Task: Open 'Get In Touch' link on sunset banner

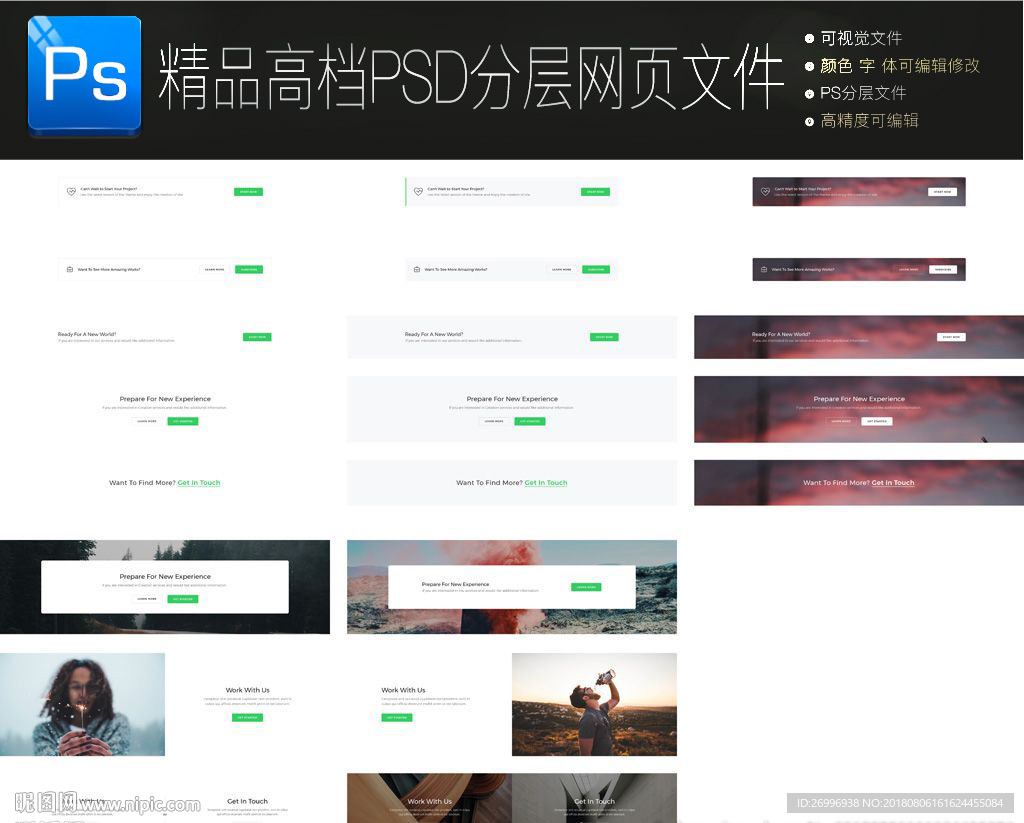Action: pos(893,483)
